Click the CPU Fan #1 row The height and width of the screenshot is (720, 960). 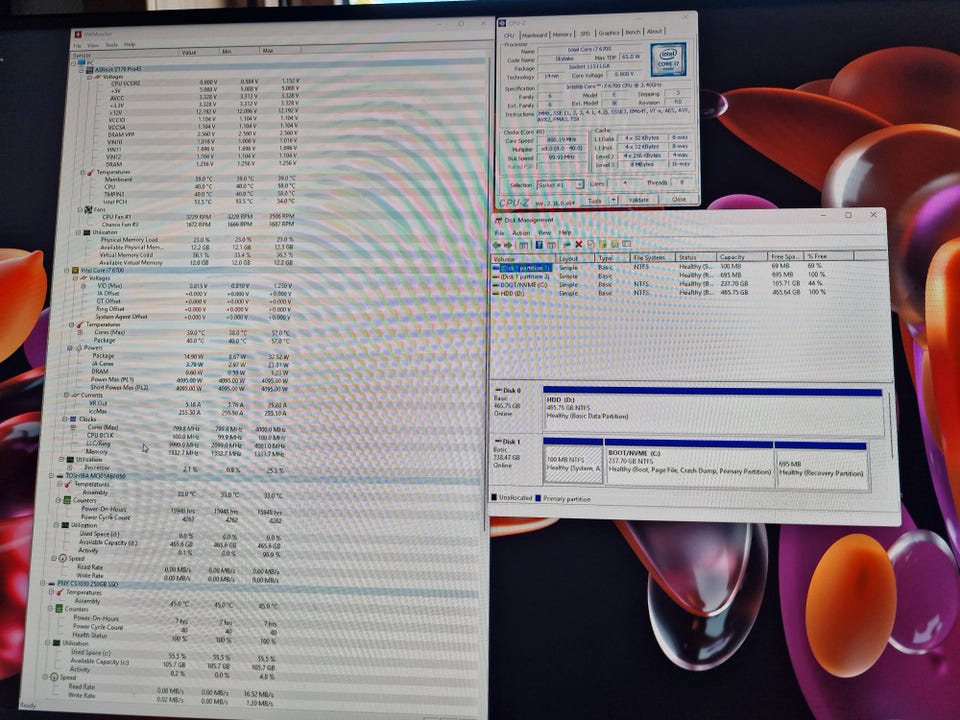[x=196, y=217]
